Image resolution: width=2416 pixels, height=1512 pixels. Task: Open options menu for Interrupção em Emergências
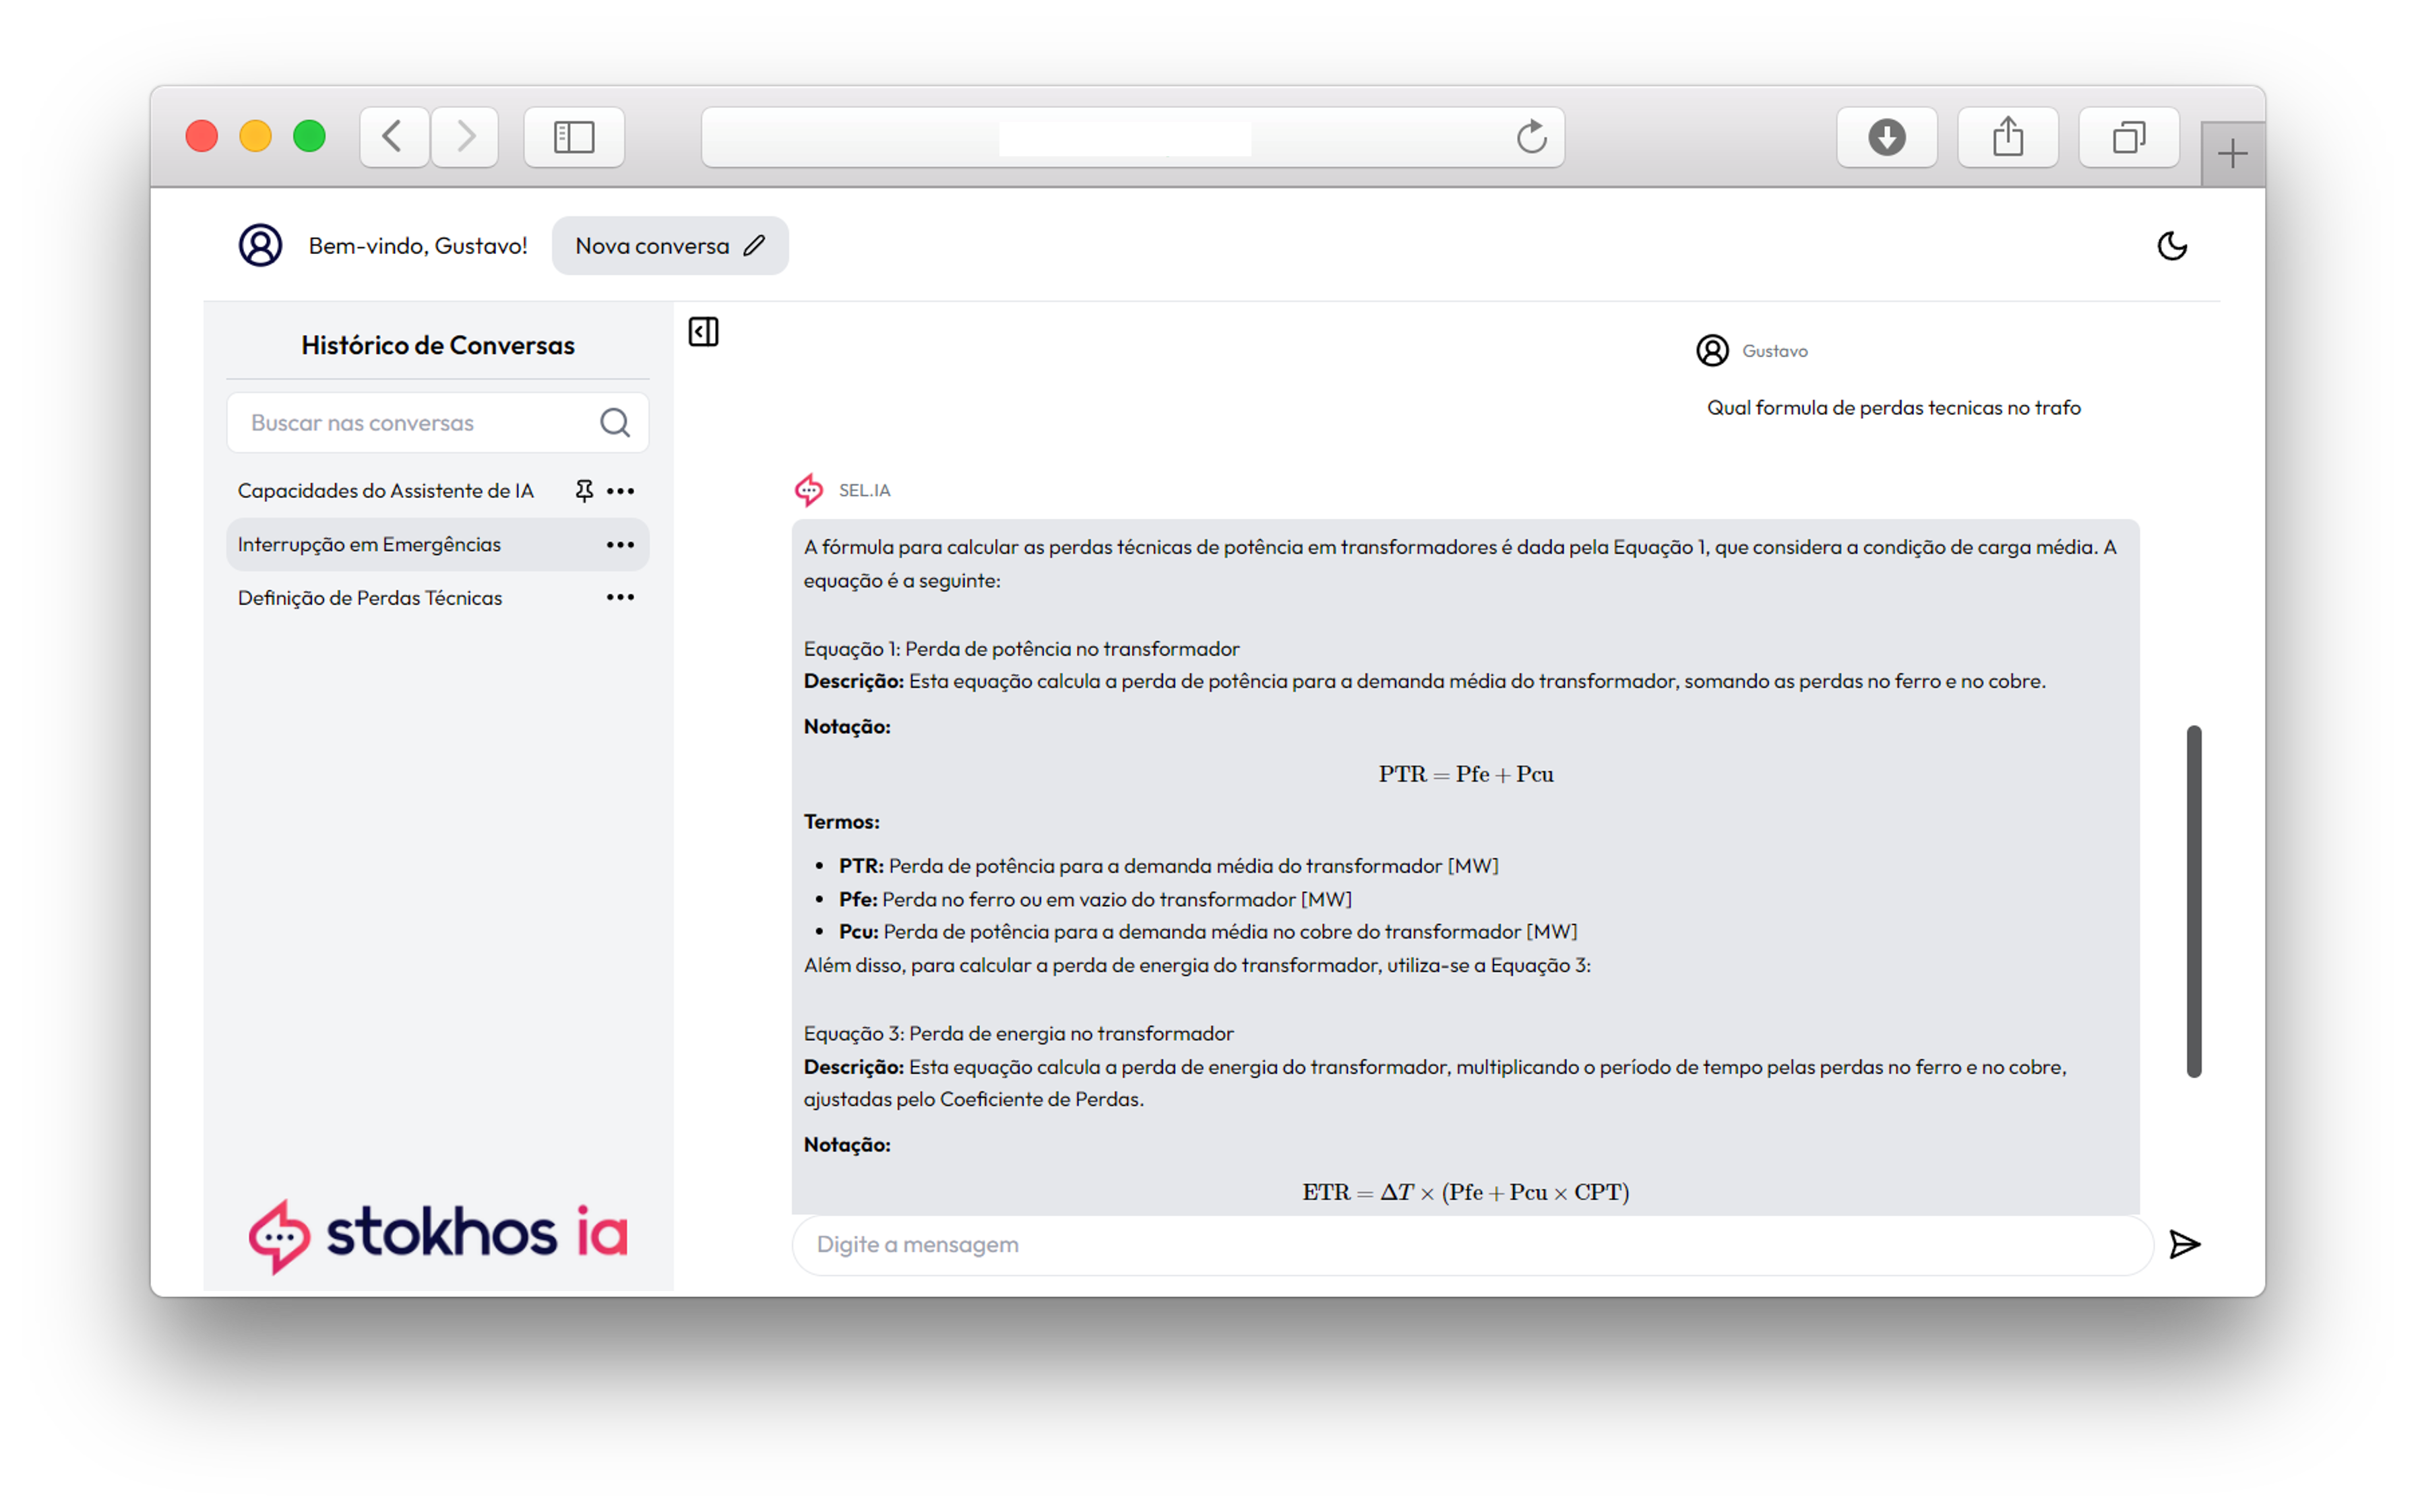(x=620, y=545)
